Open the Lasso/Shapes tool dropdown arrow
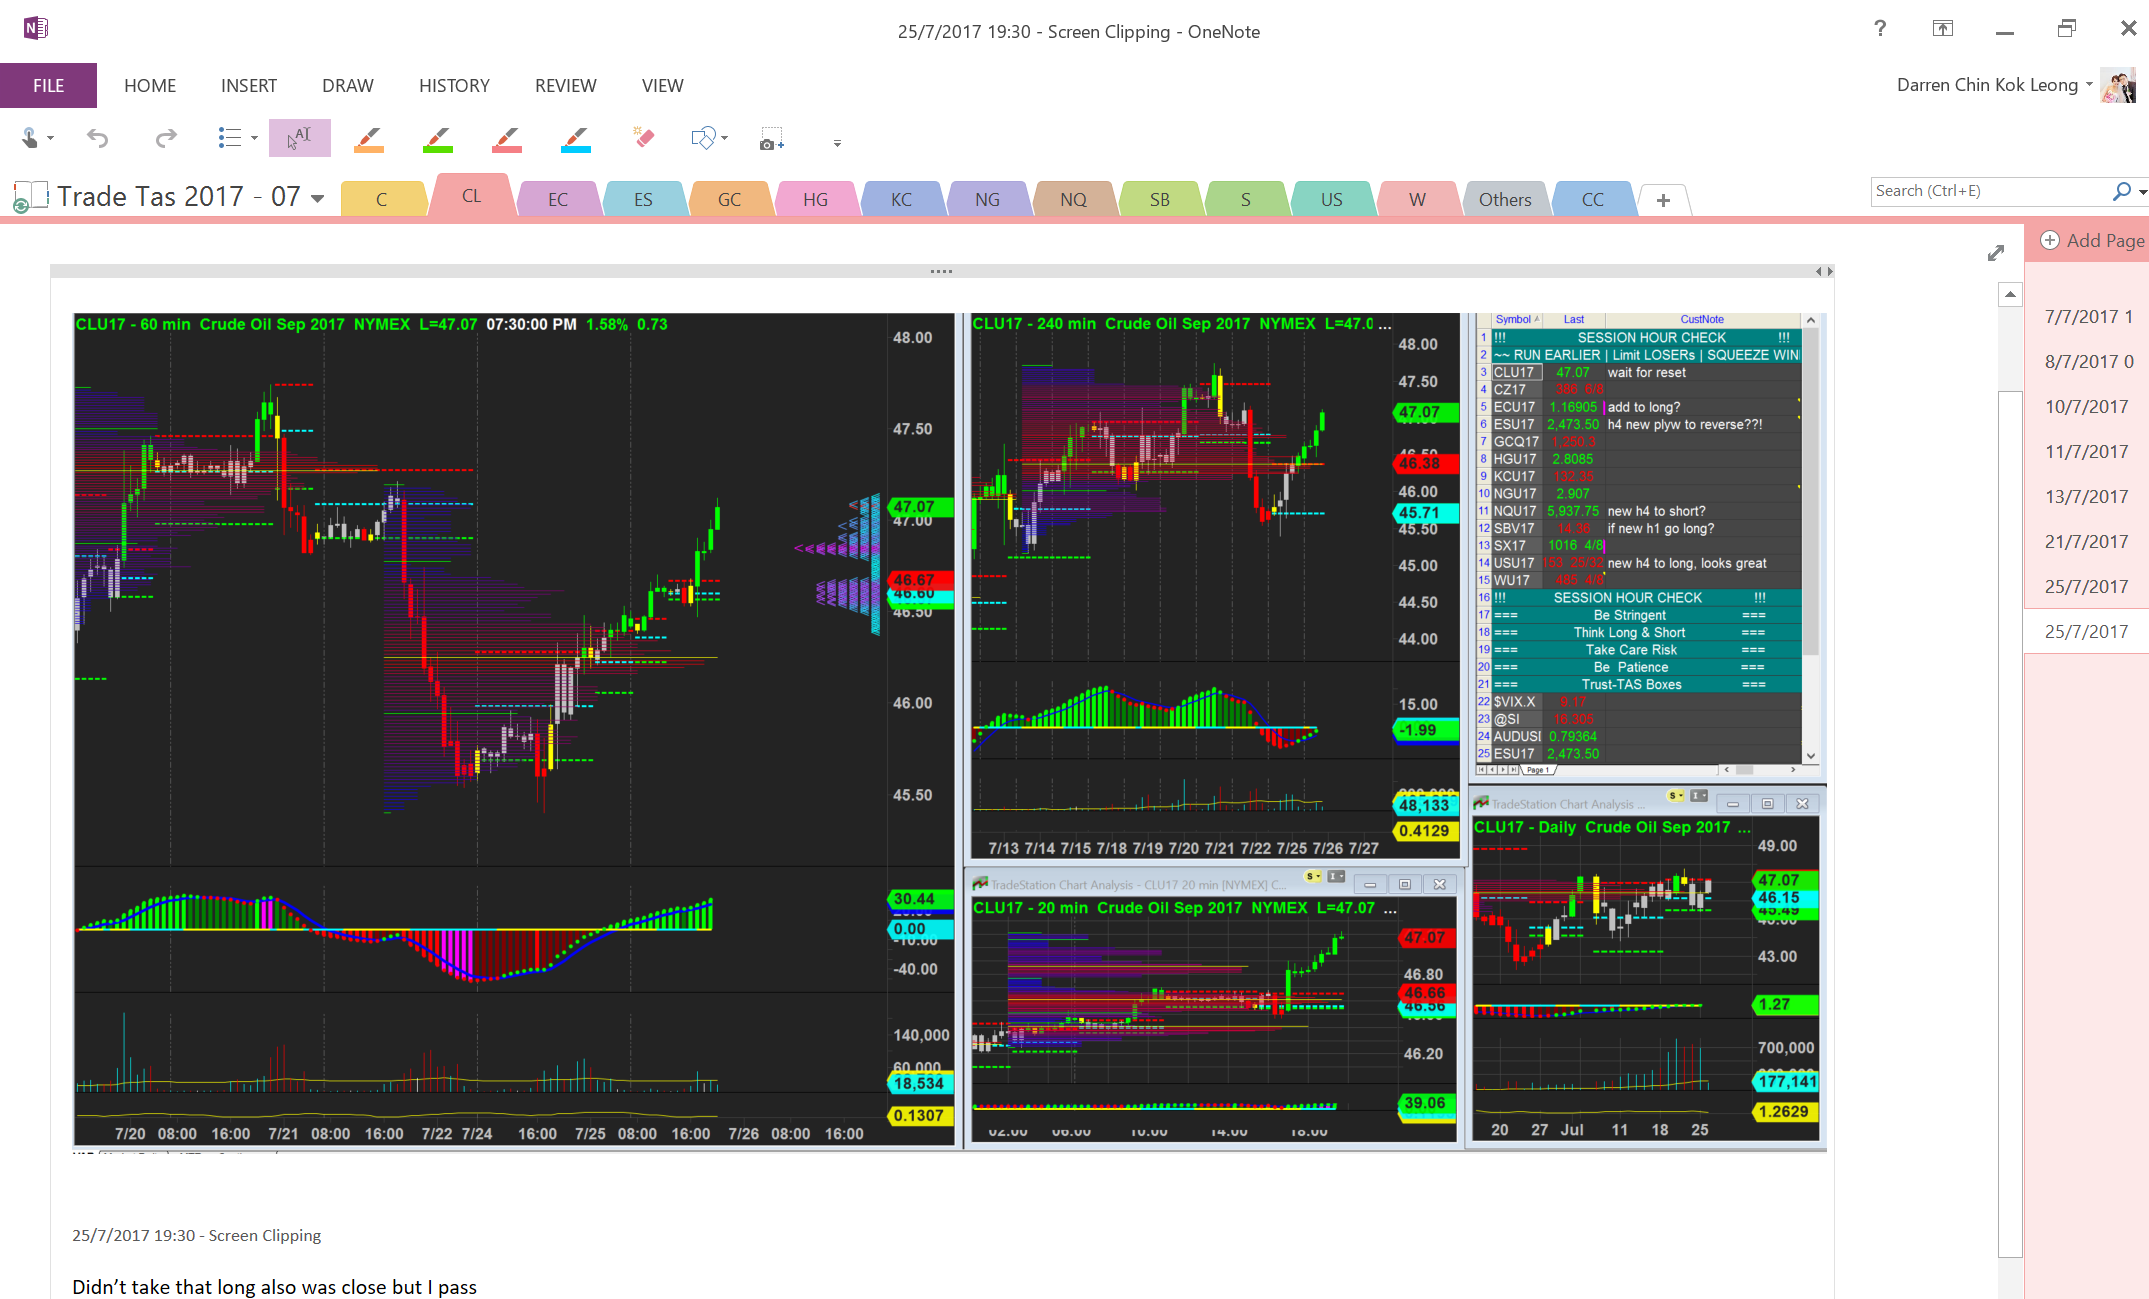 (724, 138)
